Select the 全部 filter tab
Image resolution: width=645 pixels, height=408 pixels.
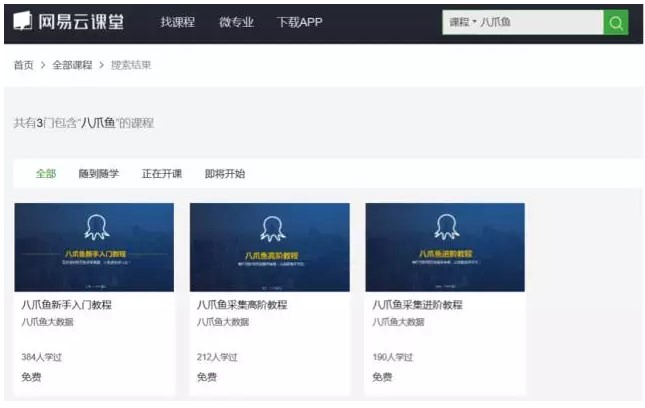click(46, 174)
